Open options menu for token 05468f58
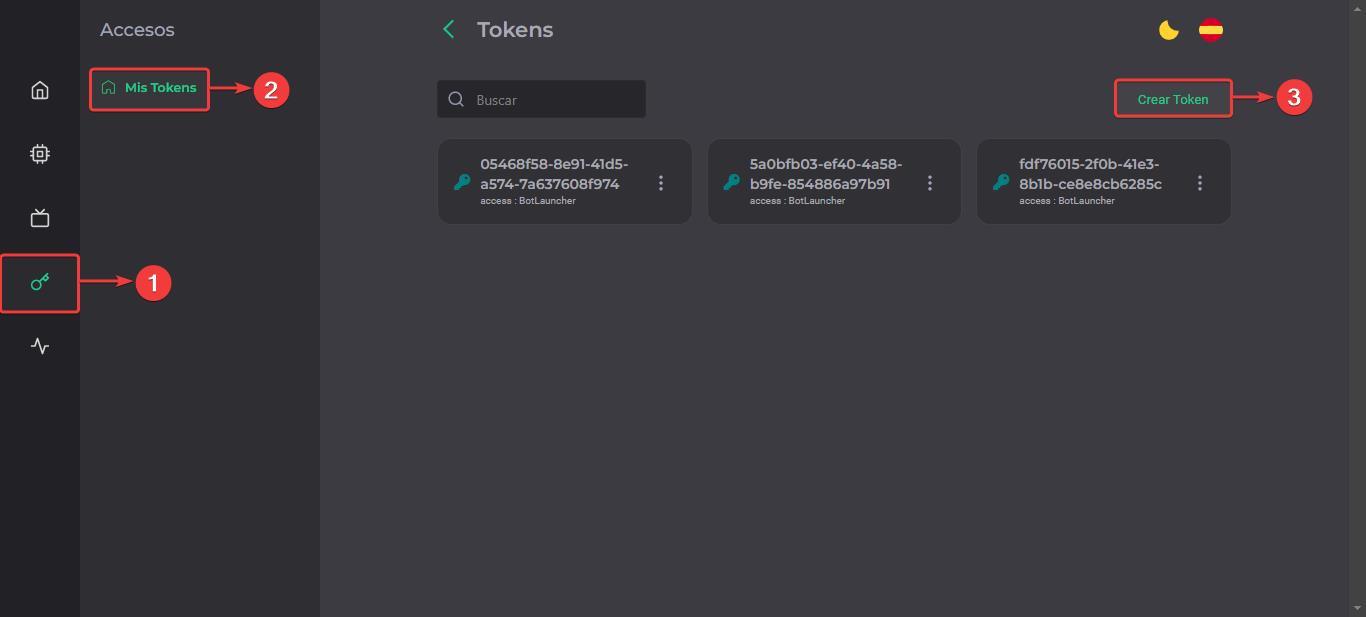1366x617 pixels. point(661,183)
